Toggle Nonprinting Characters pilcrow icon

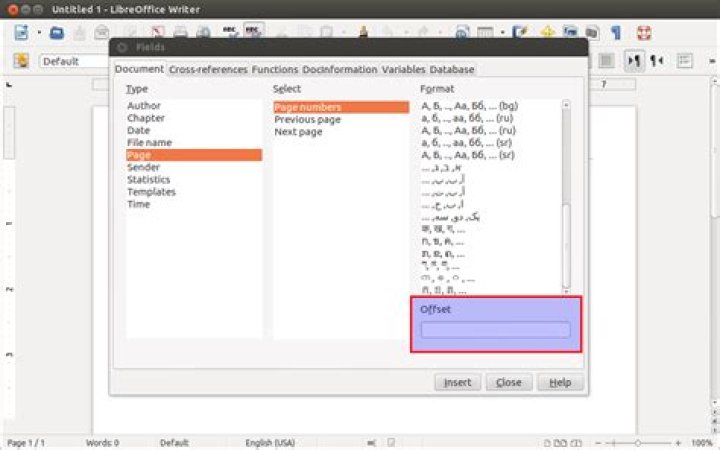pos(616,33)
